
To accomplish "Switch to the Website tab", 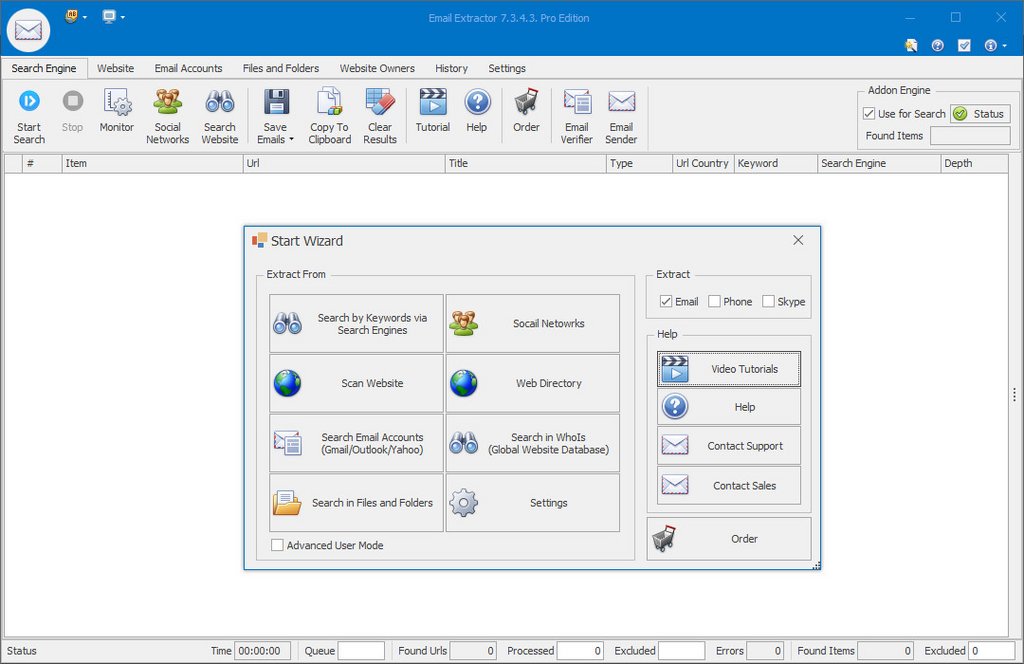I will (x=116, y=68).
